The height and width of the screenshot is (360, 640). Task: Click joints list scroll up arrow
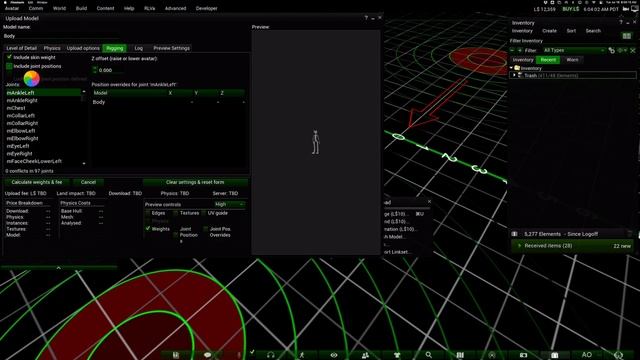point(84,92)
